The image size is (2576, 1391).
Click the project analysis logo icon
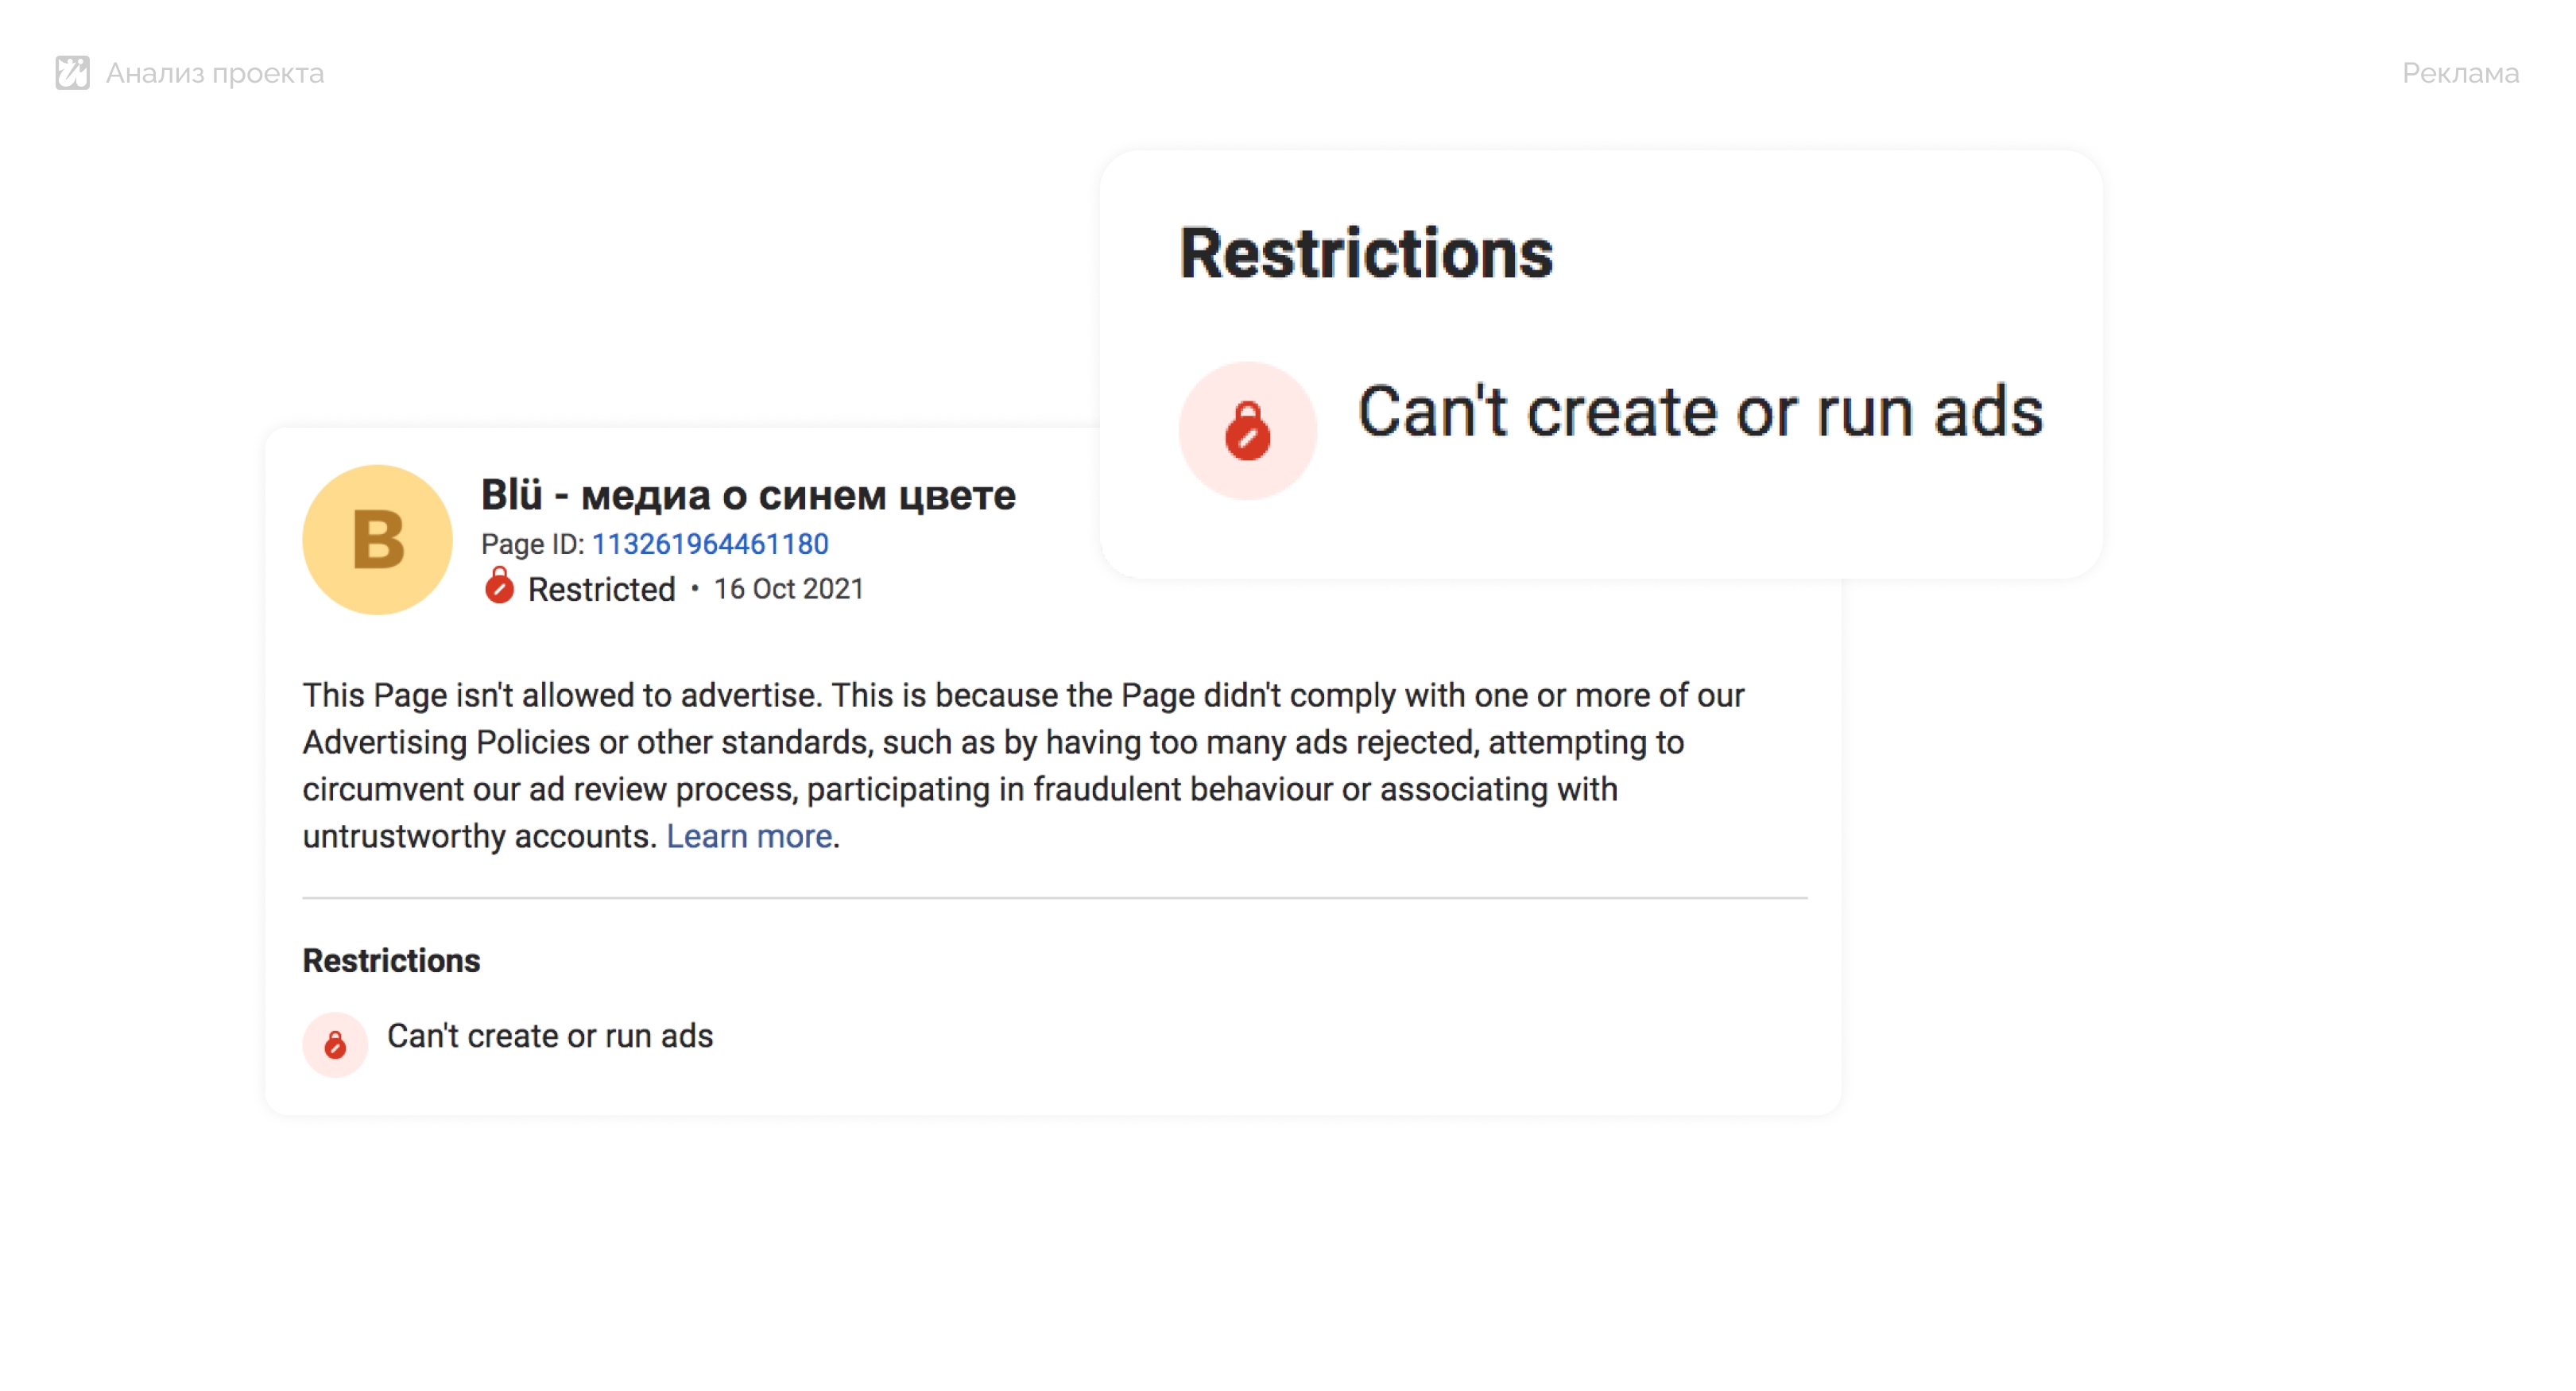click(72, 73)
